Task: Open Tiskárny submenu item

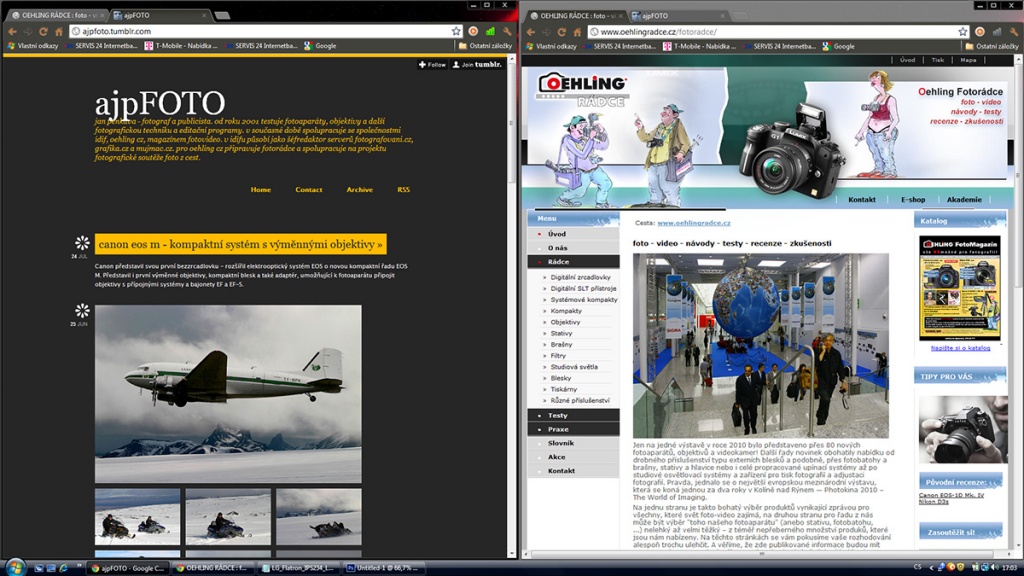Action: tap(563, 389)
